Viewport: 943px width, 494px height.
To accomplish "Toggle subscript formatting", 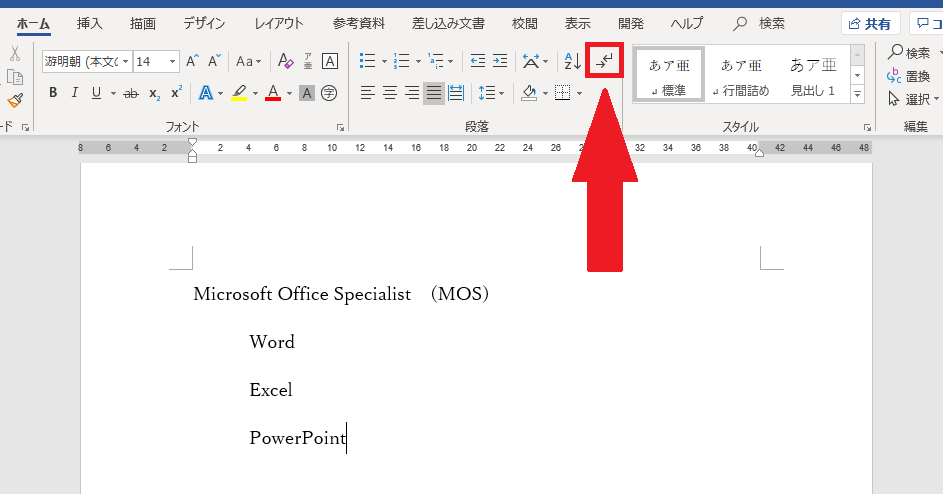I will 155,93.
